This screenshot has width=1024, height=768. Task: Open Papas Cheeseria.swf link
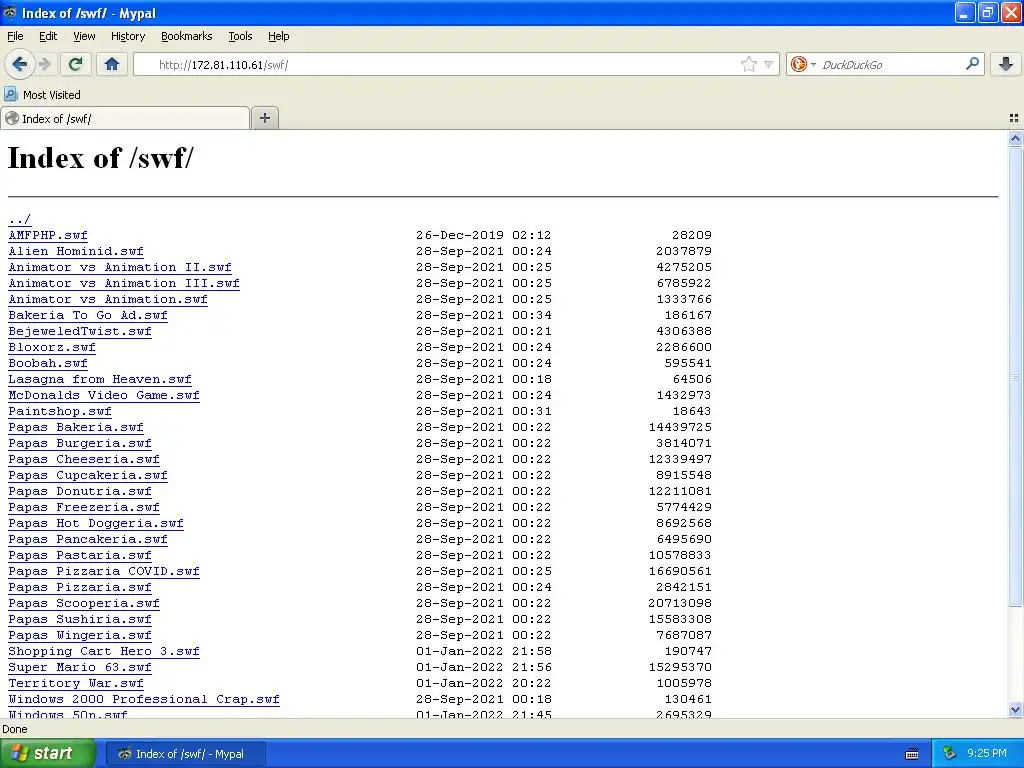coord(84,459)
